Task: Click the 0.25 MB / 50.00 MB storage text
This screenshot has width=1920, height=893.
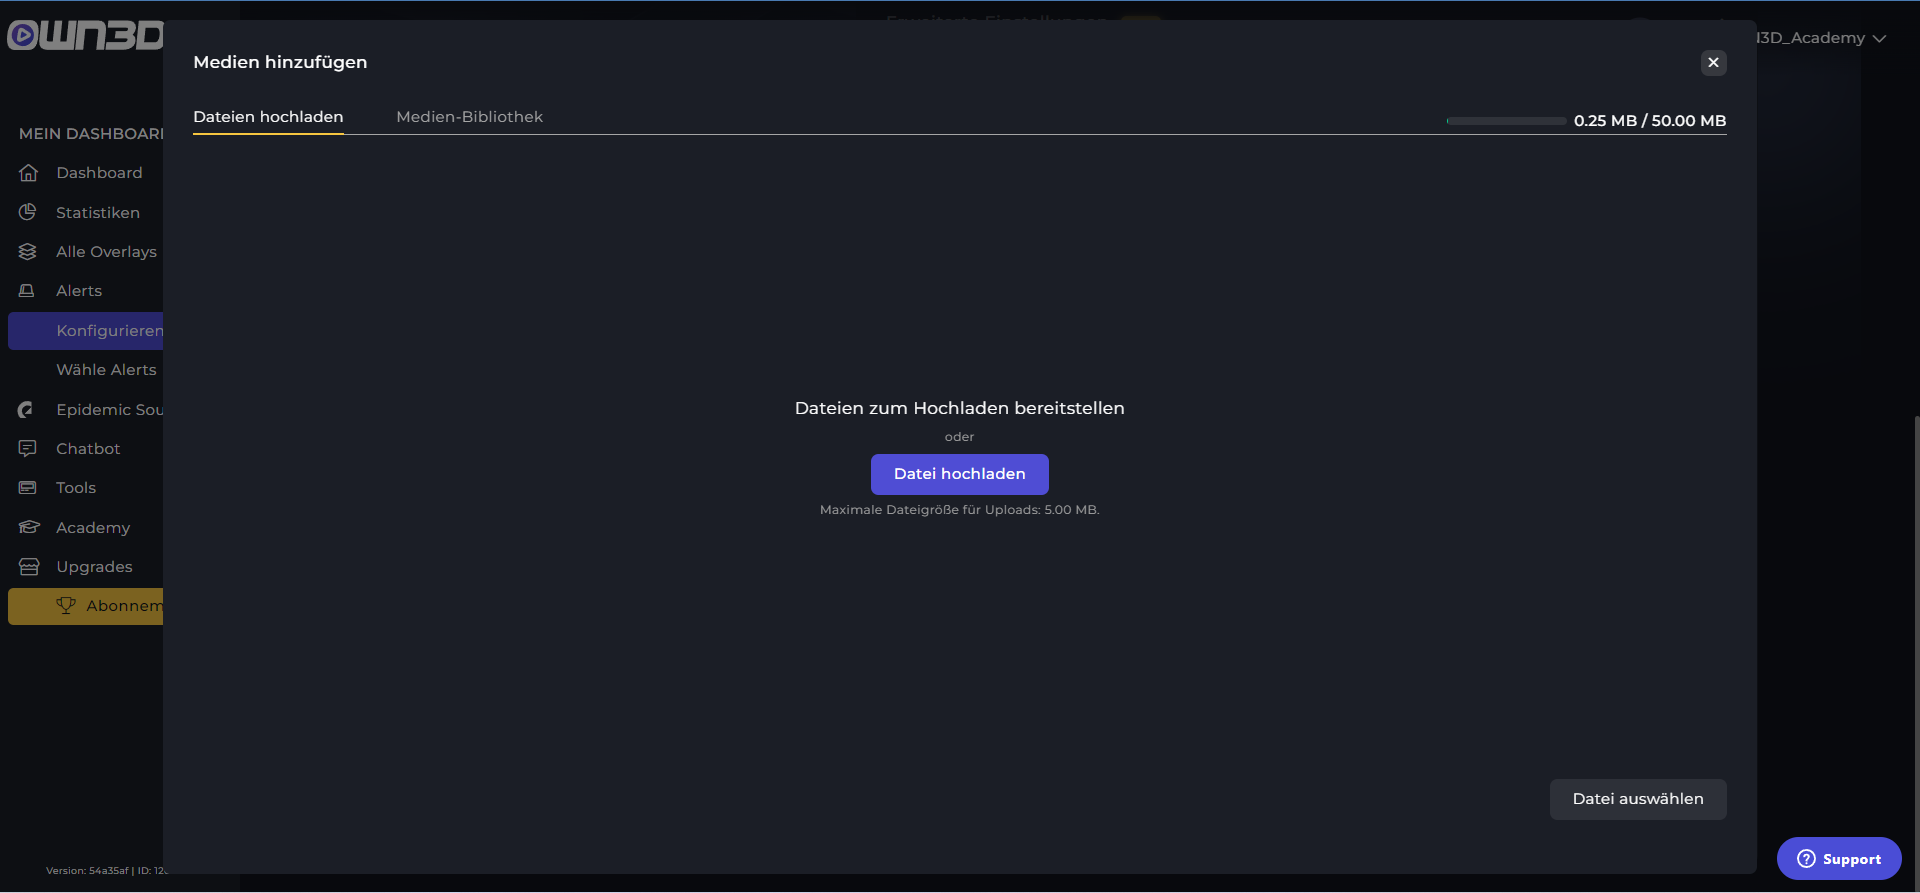Action: click(1650, 121)
